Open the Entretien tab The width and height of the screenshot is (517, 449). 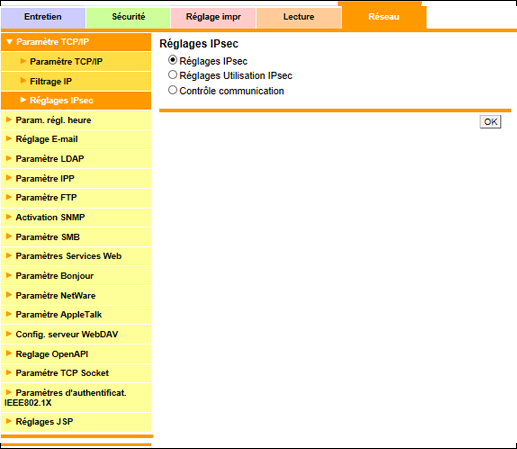tap(43, 17)
